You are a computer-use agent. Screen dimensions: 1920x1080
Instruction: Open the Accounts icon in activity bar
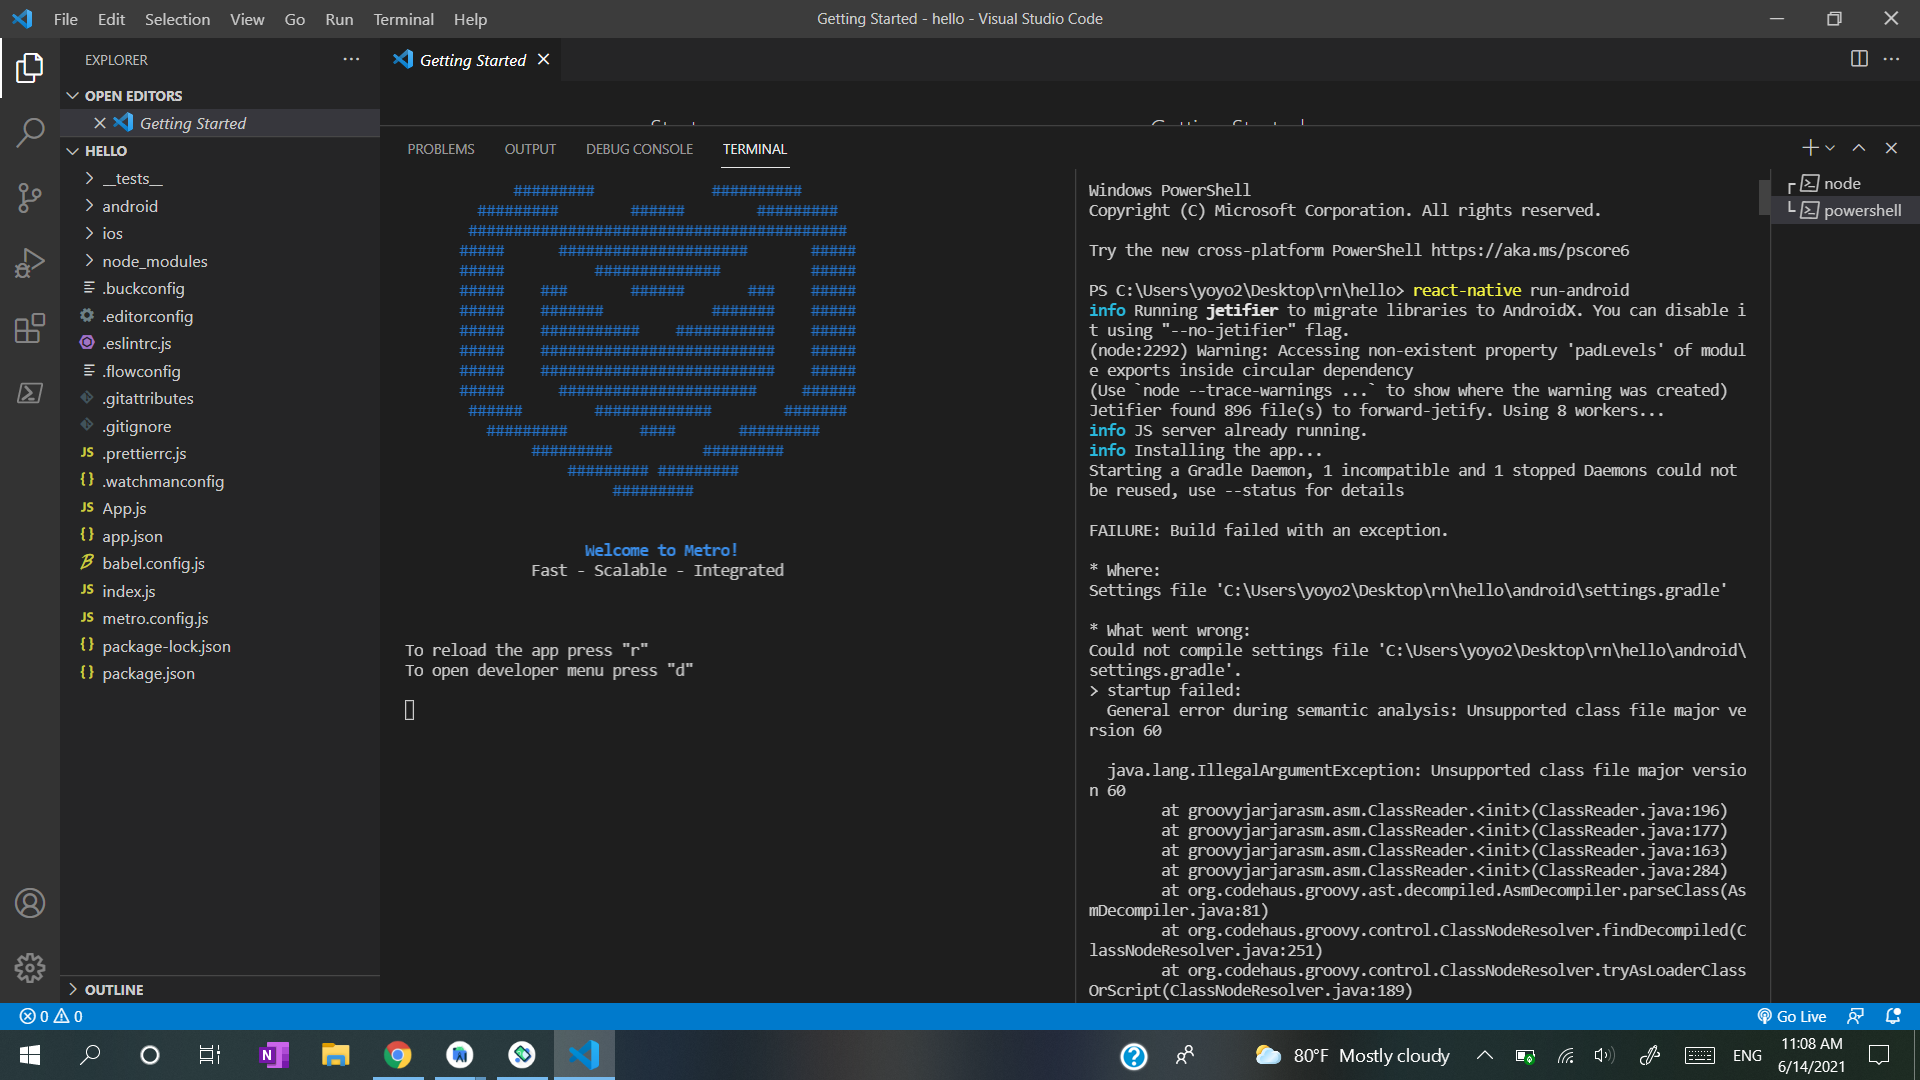pyautogui.click(x=30, y=903)
